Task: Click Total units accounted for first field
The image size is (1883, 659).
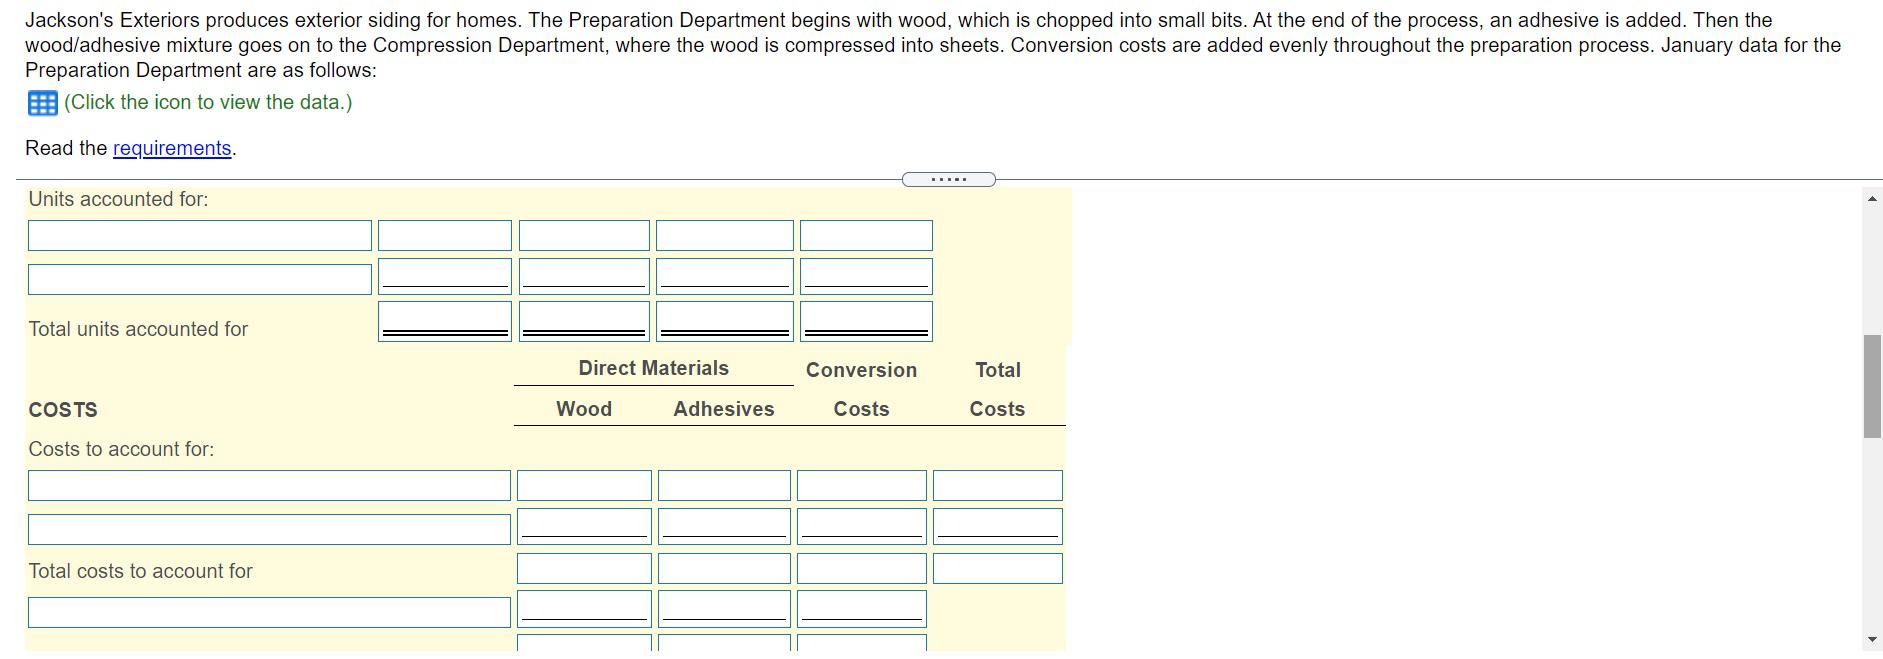Action: (x=445, y=321)
